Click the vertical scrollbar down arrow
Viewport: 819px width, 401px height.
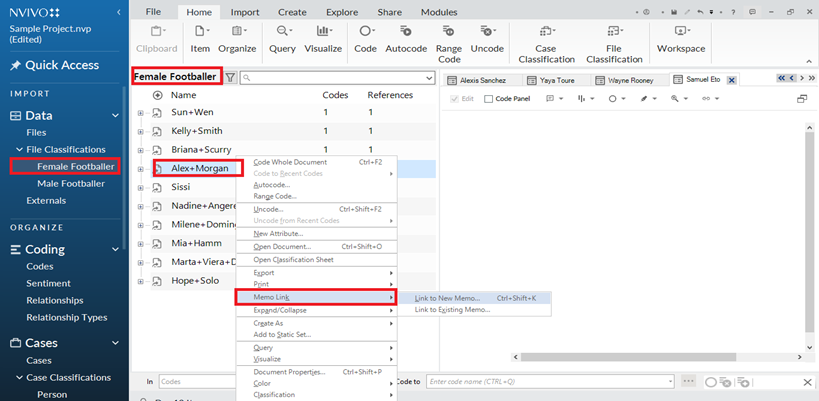pos(810,347)
